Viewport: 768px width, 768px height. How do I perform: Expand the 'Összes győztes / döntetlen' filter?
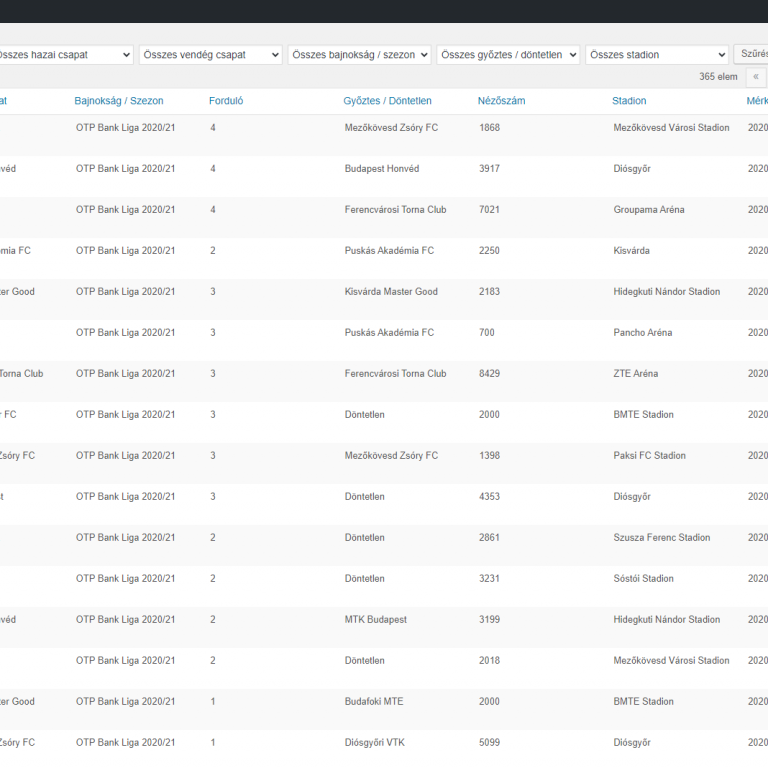[508, 55]
